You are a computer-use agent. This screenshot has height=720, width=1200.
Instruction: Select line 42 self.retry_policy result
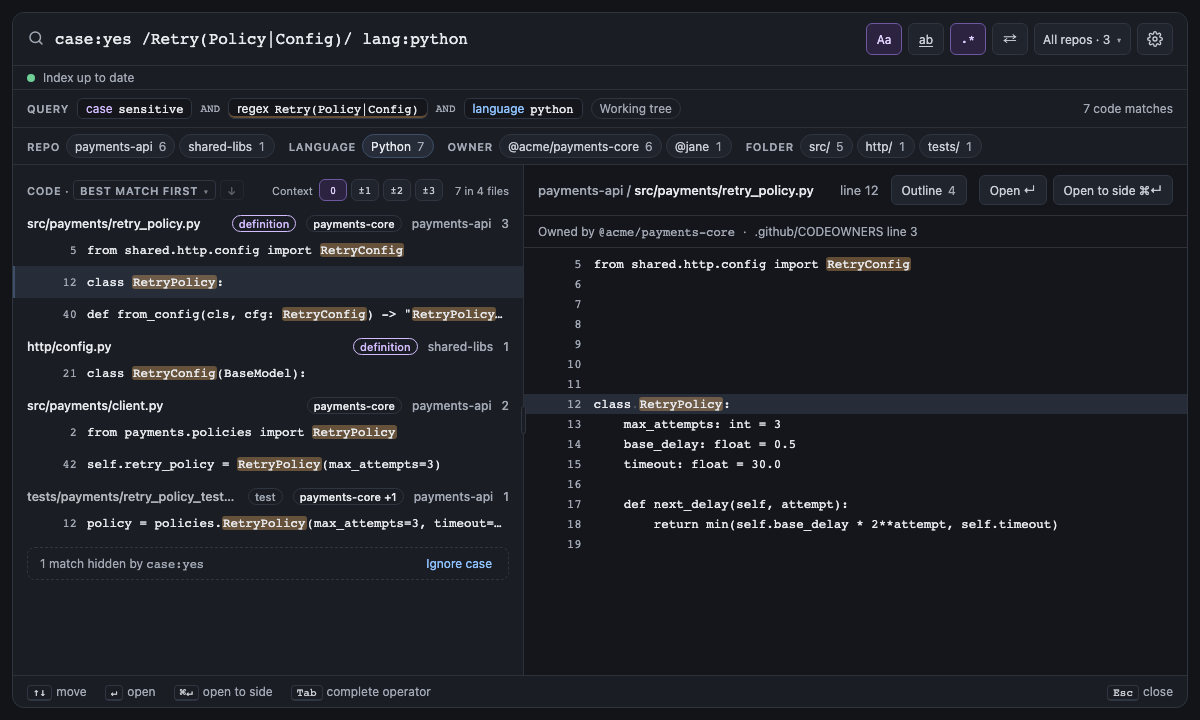point(268,464)
